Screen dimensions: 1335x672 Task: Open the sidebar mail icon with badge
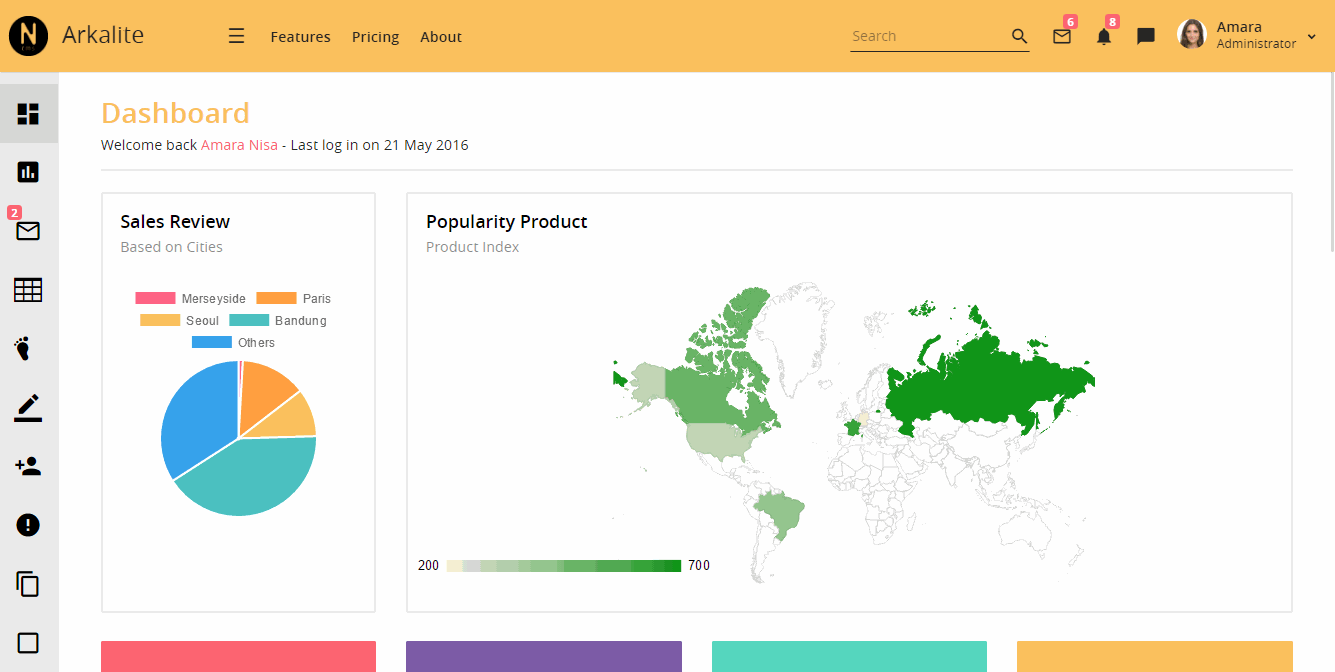[x=28, y=231]
